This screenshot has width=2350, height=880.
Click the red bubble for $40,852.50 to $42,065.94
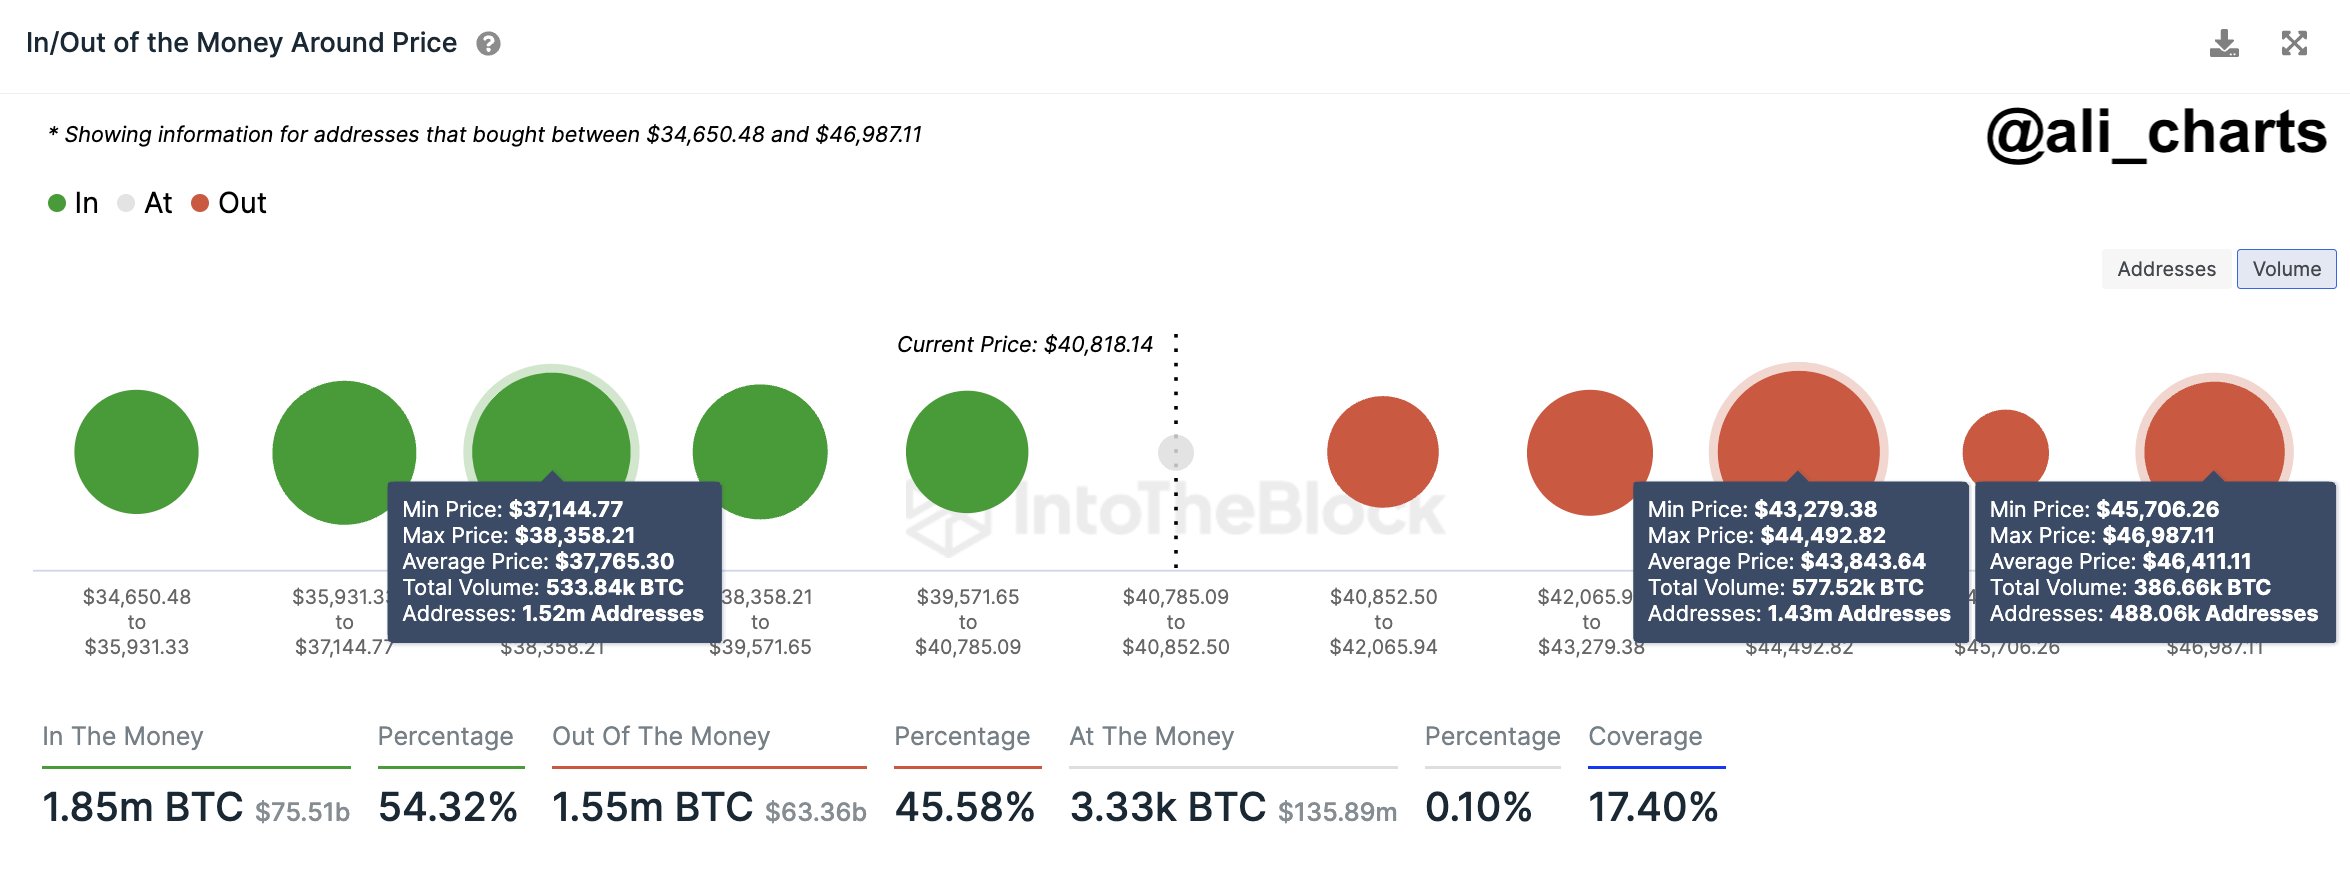click(1383, 452)
